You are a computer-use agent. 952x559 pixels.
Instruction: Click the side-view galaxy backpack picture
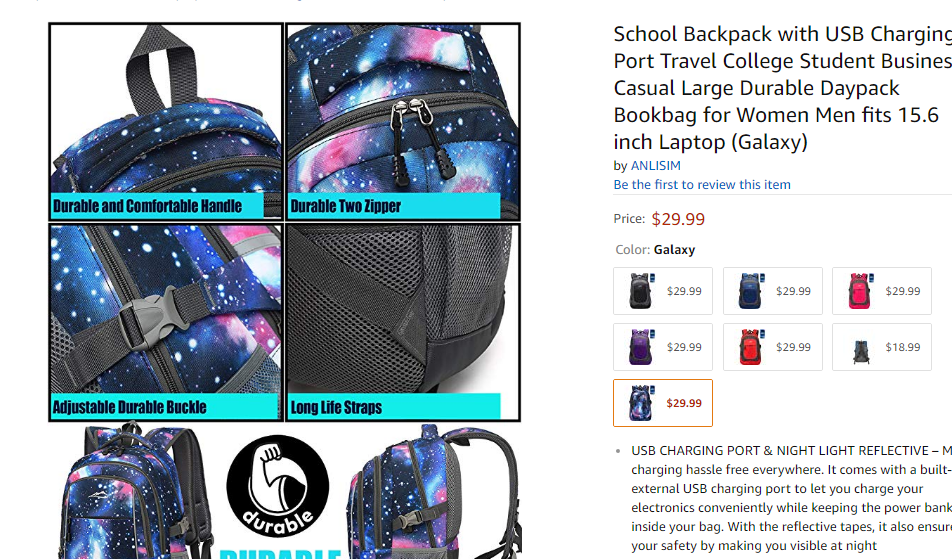click(x=434, y=490)
